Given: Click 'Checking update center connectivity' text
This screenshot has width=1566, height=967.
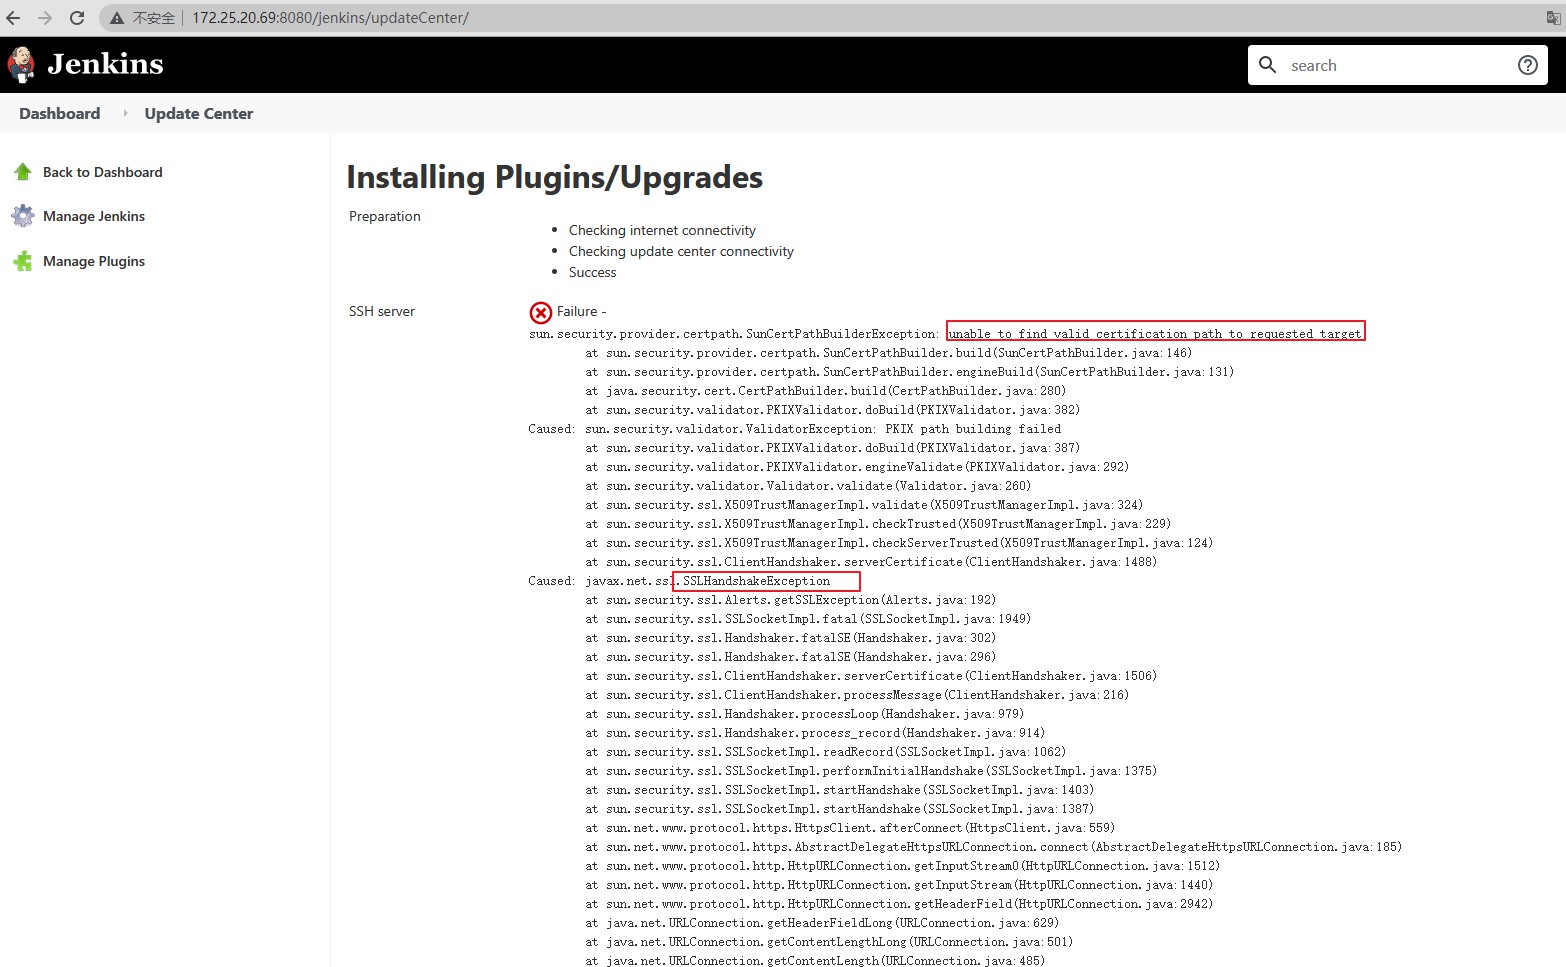Looking at the screenshot, I should [x=681, y=251].
